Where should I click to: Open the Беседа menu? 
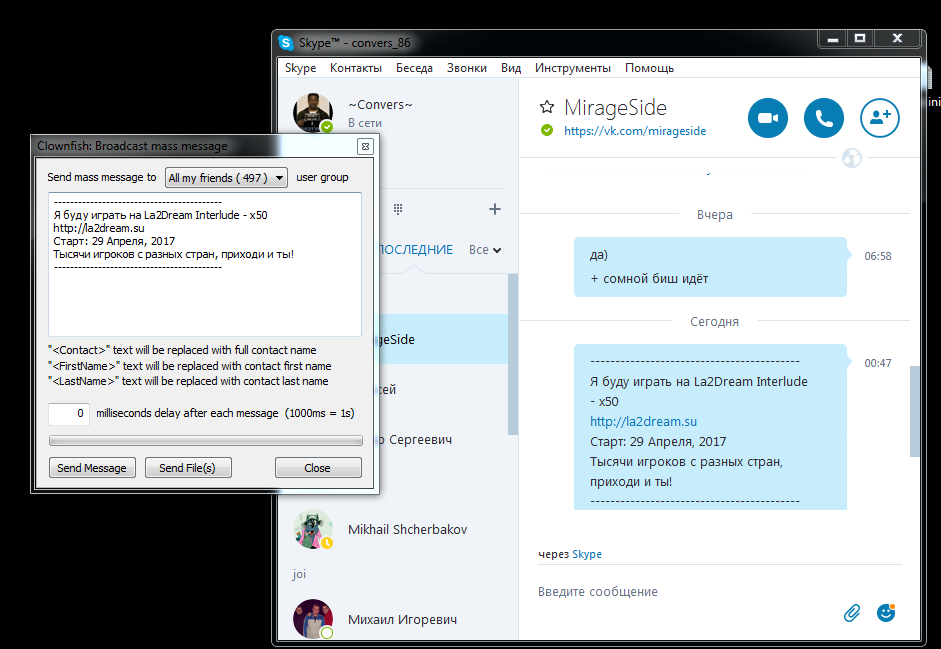(x=414, y=68)
